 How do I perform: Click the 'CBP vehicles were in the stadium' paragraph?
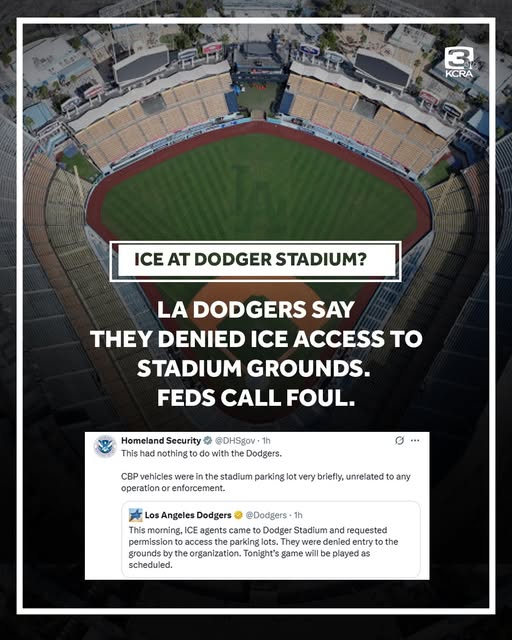265,482
